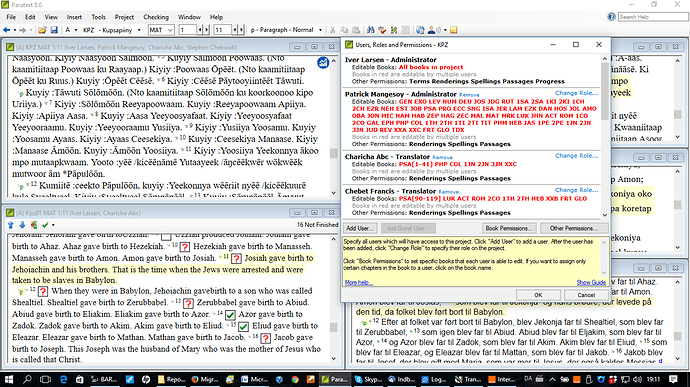Open the Checking menu
Screen dimensions: 690x387
click(x=156, y=17)
